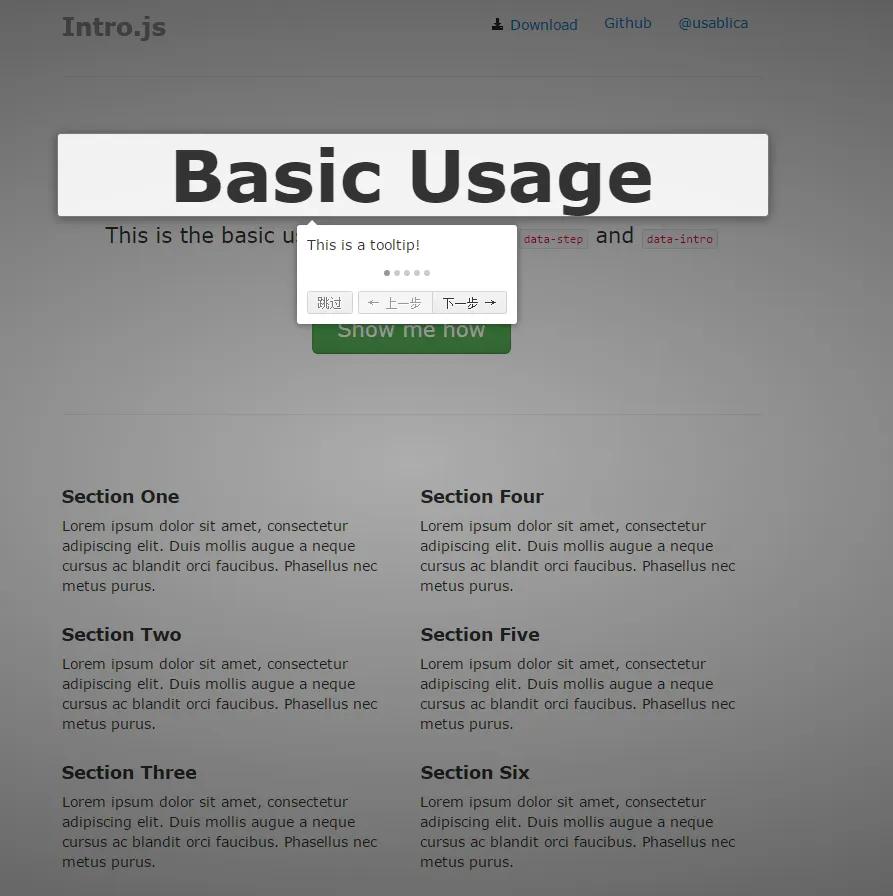Jump to the fourth tour step dot
The width and height of the screenshot is (893, 896).
tap(417, 273)
